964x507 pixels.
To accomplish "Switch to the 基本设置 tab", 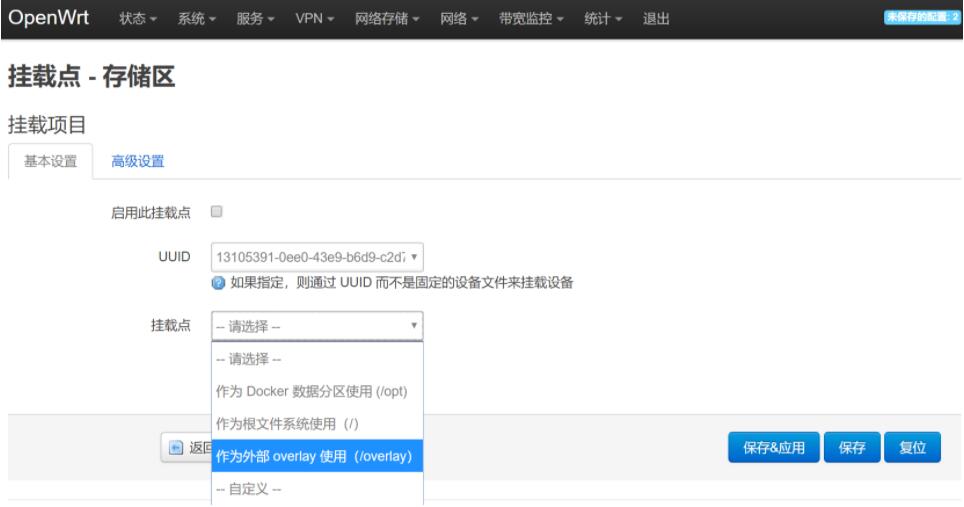I will pyautogui.click(x=50, y=162).
